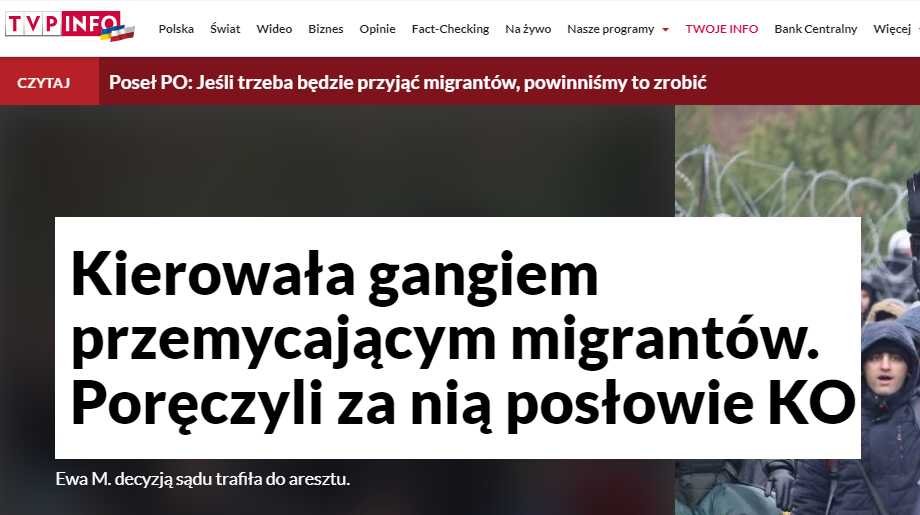This screenshot has width=920, height=515.
Task: Expand the arrow next to Nasze programy
Action: [665, 29]
